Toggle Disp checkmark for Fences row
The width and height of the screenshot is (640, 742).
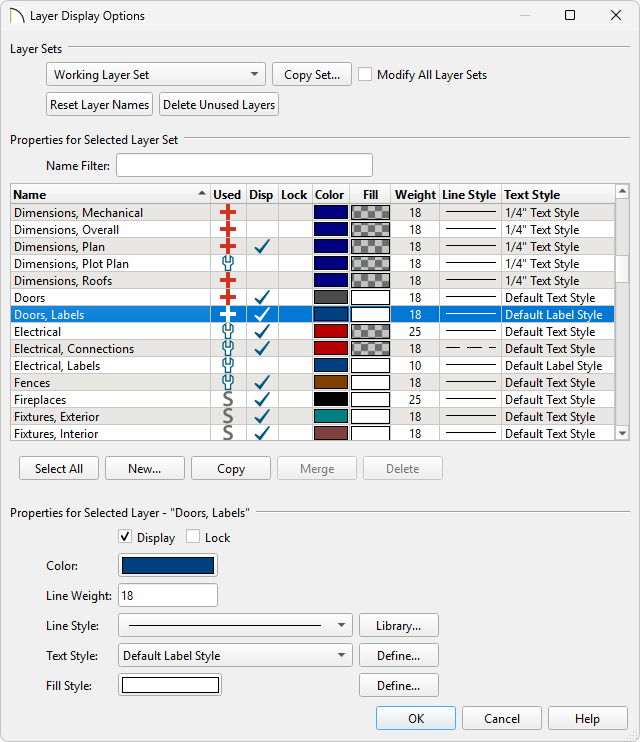pos(262,383)
